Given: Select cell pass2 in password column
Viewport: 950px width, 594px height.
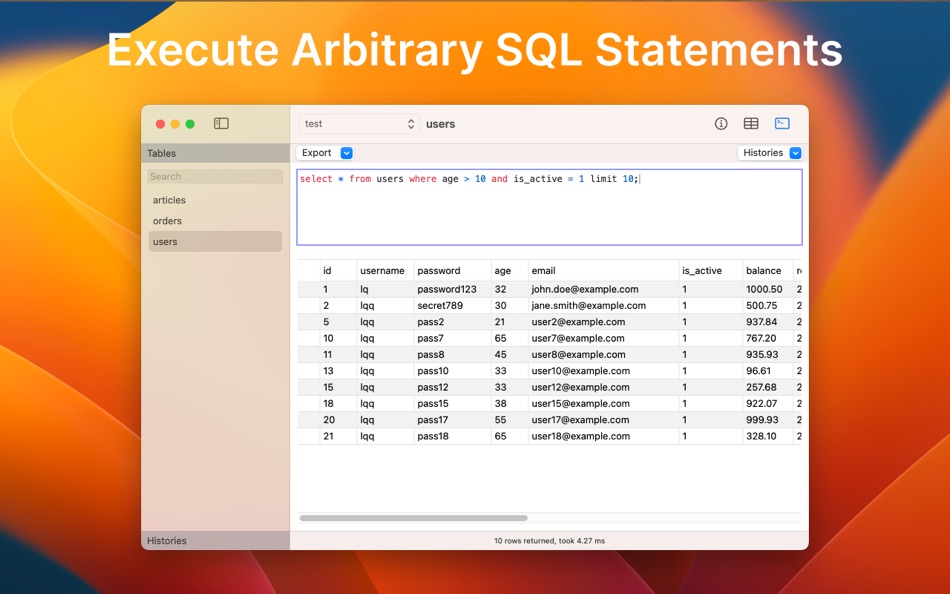Looking at the screenshot, I should point(431,322).
